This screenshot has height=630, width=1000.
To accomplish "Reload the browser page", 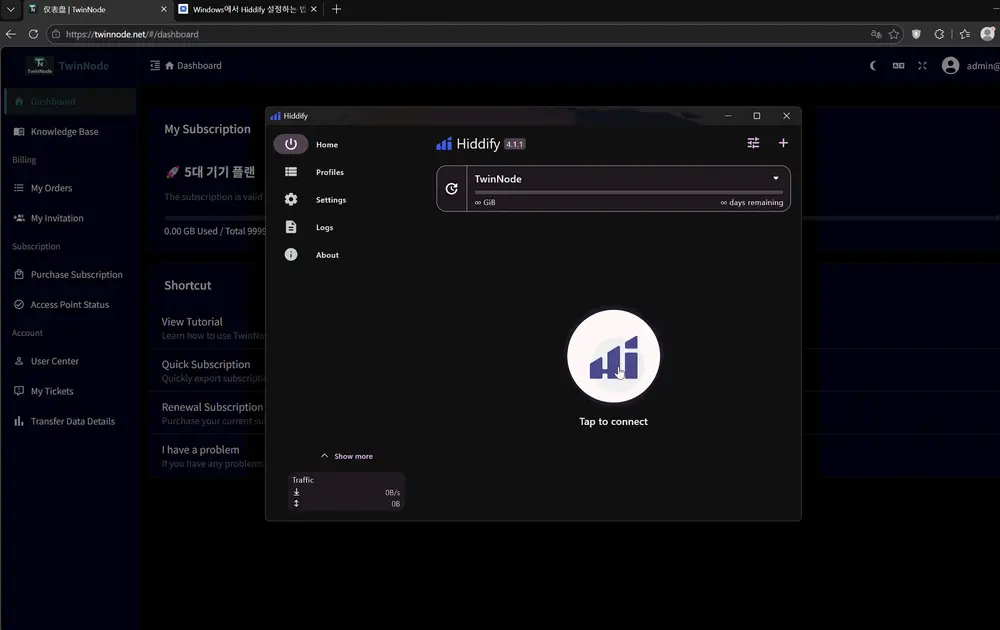I will pos(33,34).
